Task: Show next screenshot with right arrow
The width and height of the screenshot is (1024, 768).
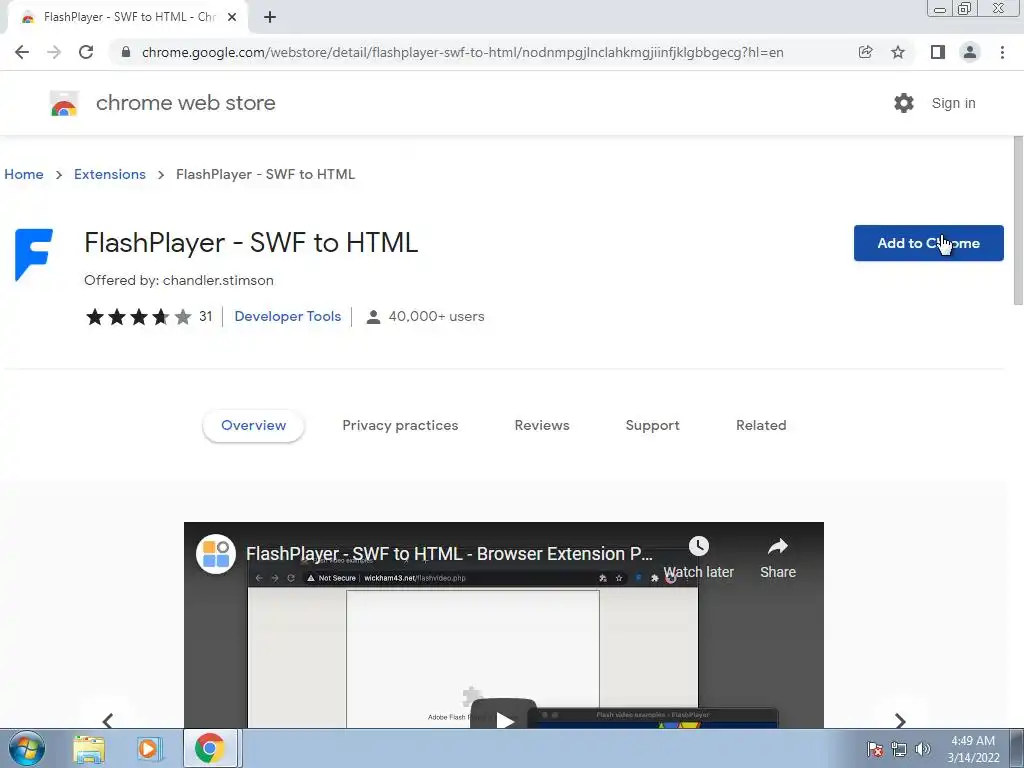Action: [900, 720]
